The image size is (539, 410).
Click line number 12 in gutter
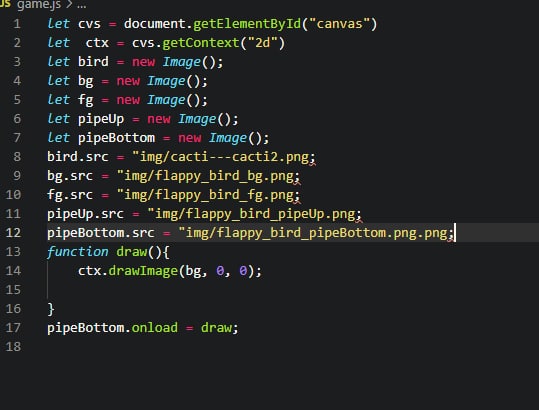pyautogui.click(x=13, y=233)
